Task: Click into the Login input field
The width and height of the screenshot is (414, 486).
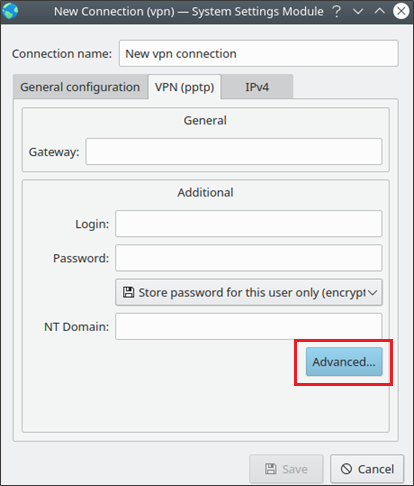Action: tap(249, 224)
